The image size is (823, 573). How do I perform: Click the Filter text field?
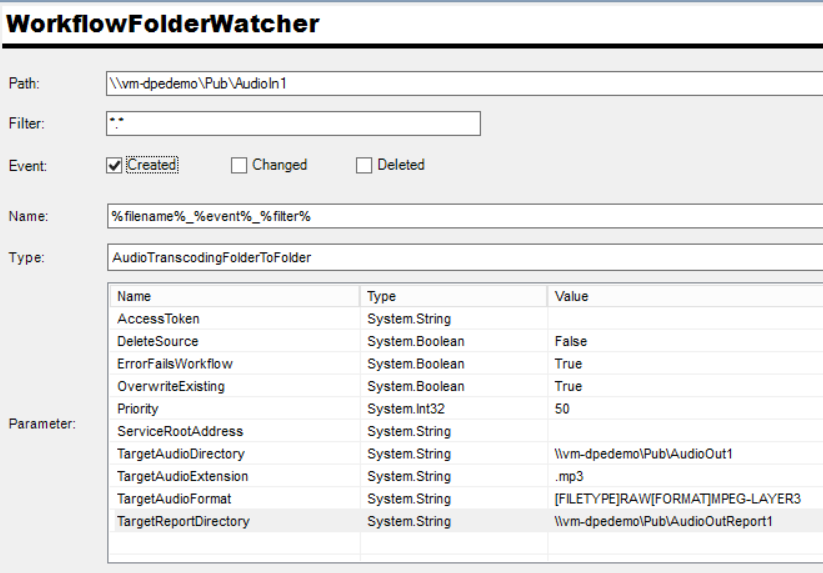click(293, 123)
